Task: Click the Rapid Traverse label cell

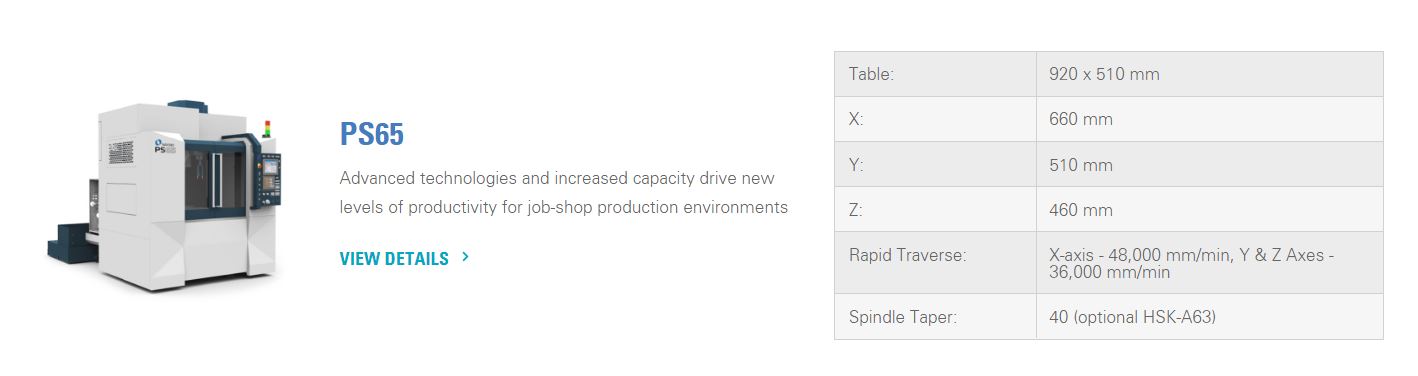Action: (935, 262)
